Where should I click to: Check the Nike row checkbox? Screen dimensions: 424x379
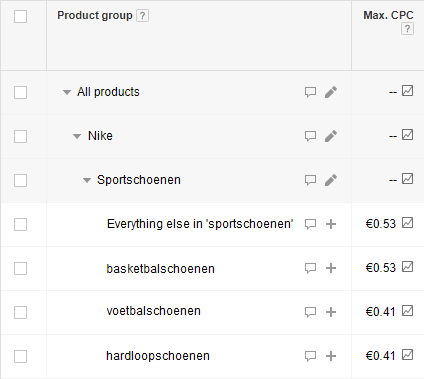[x=20, y=136]
